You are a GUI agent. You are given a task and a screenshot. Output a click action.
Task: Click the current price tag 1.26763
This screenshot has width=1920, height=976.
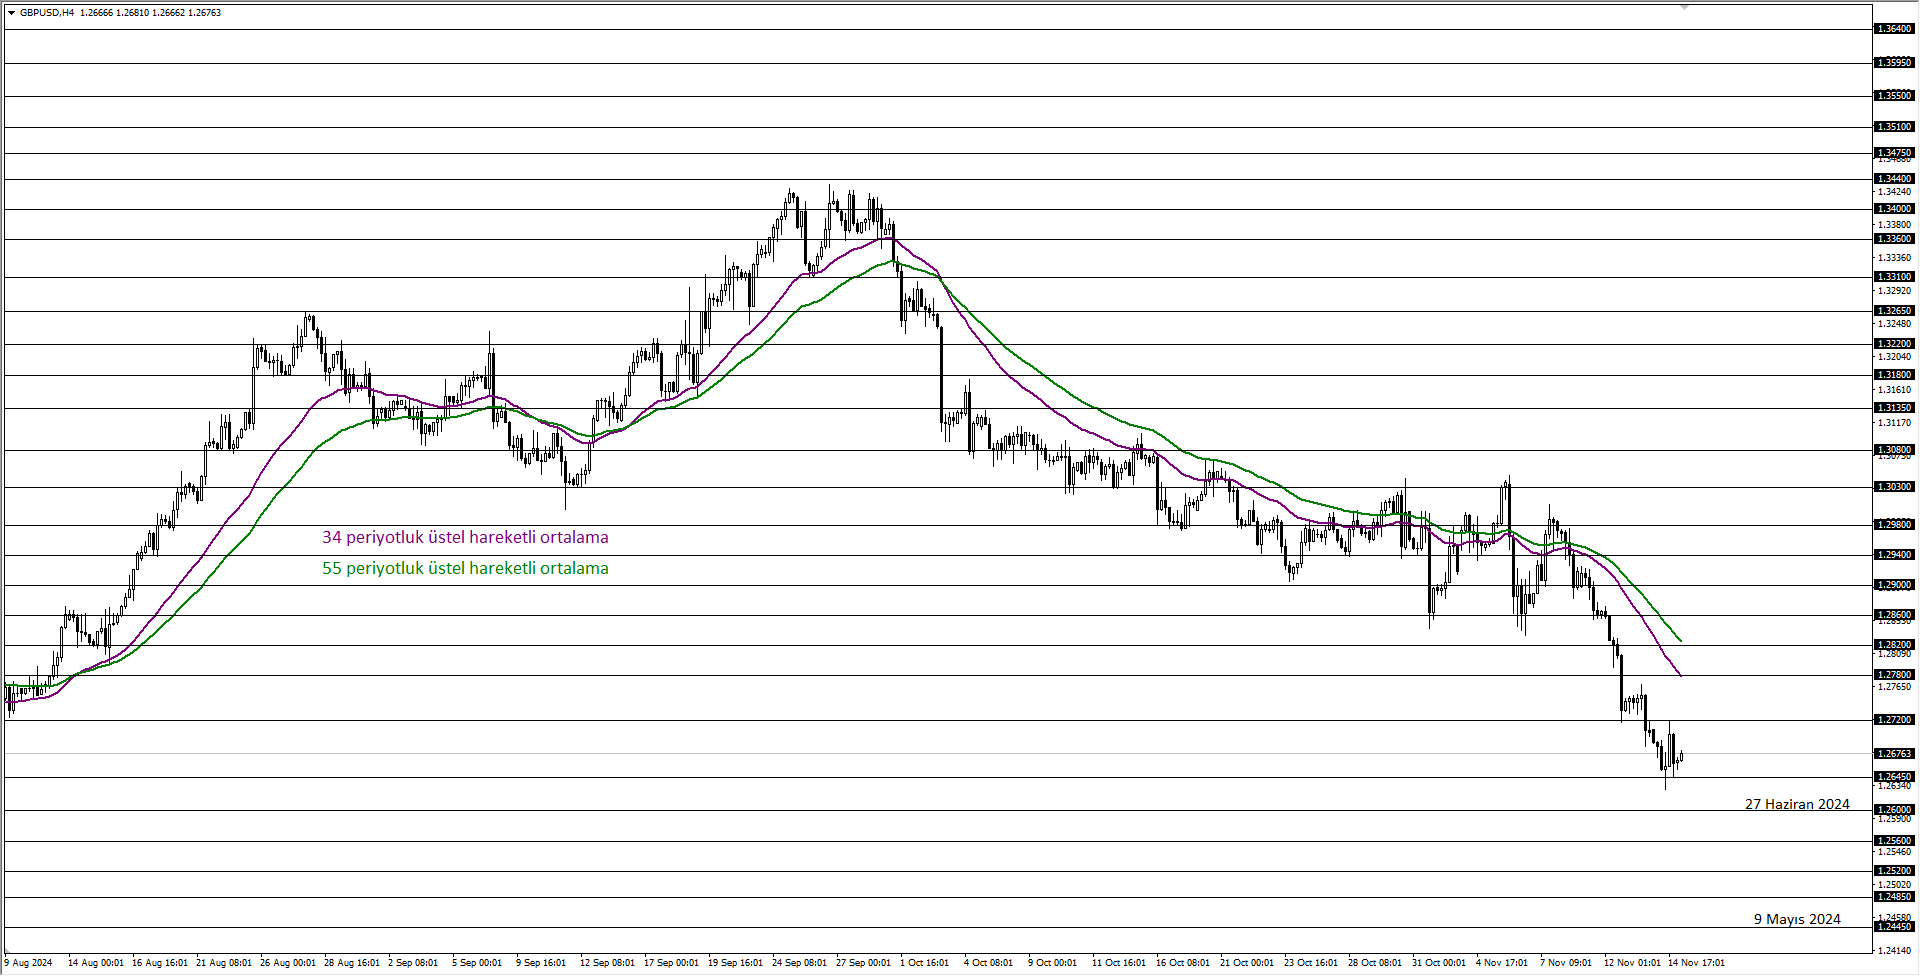1894,754
